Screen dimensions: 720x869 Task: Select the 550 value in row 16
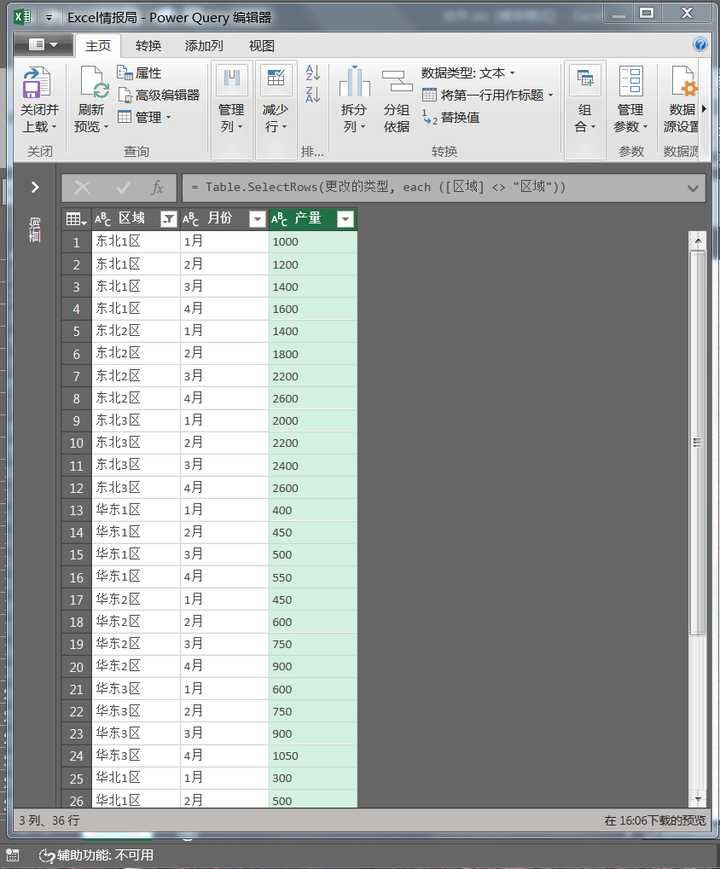pyautogui.click(x=313, y=577)
